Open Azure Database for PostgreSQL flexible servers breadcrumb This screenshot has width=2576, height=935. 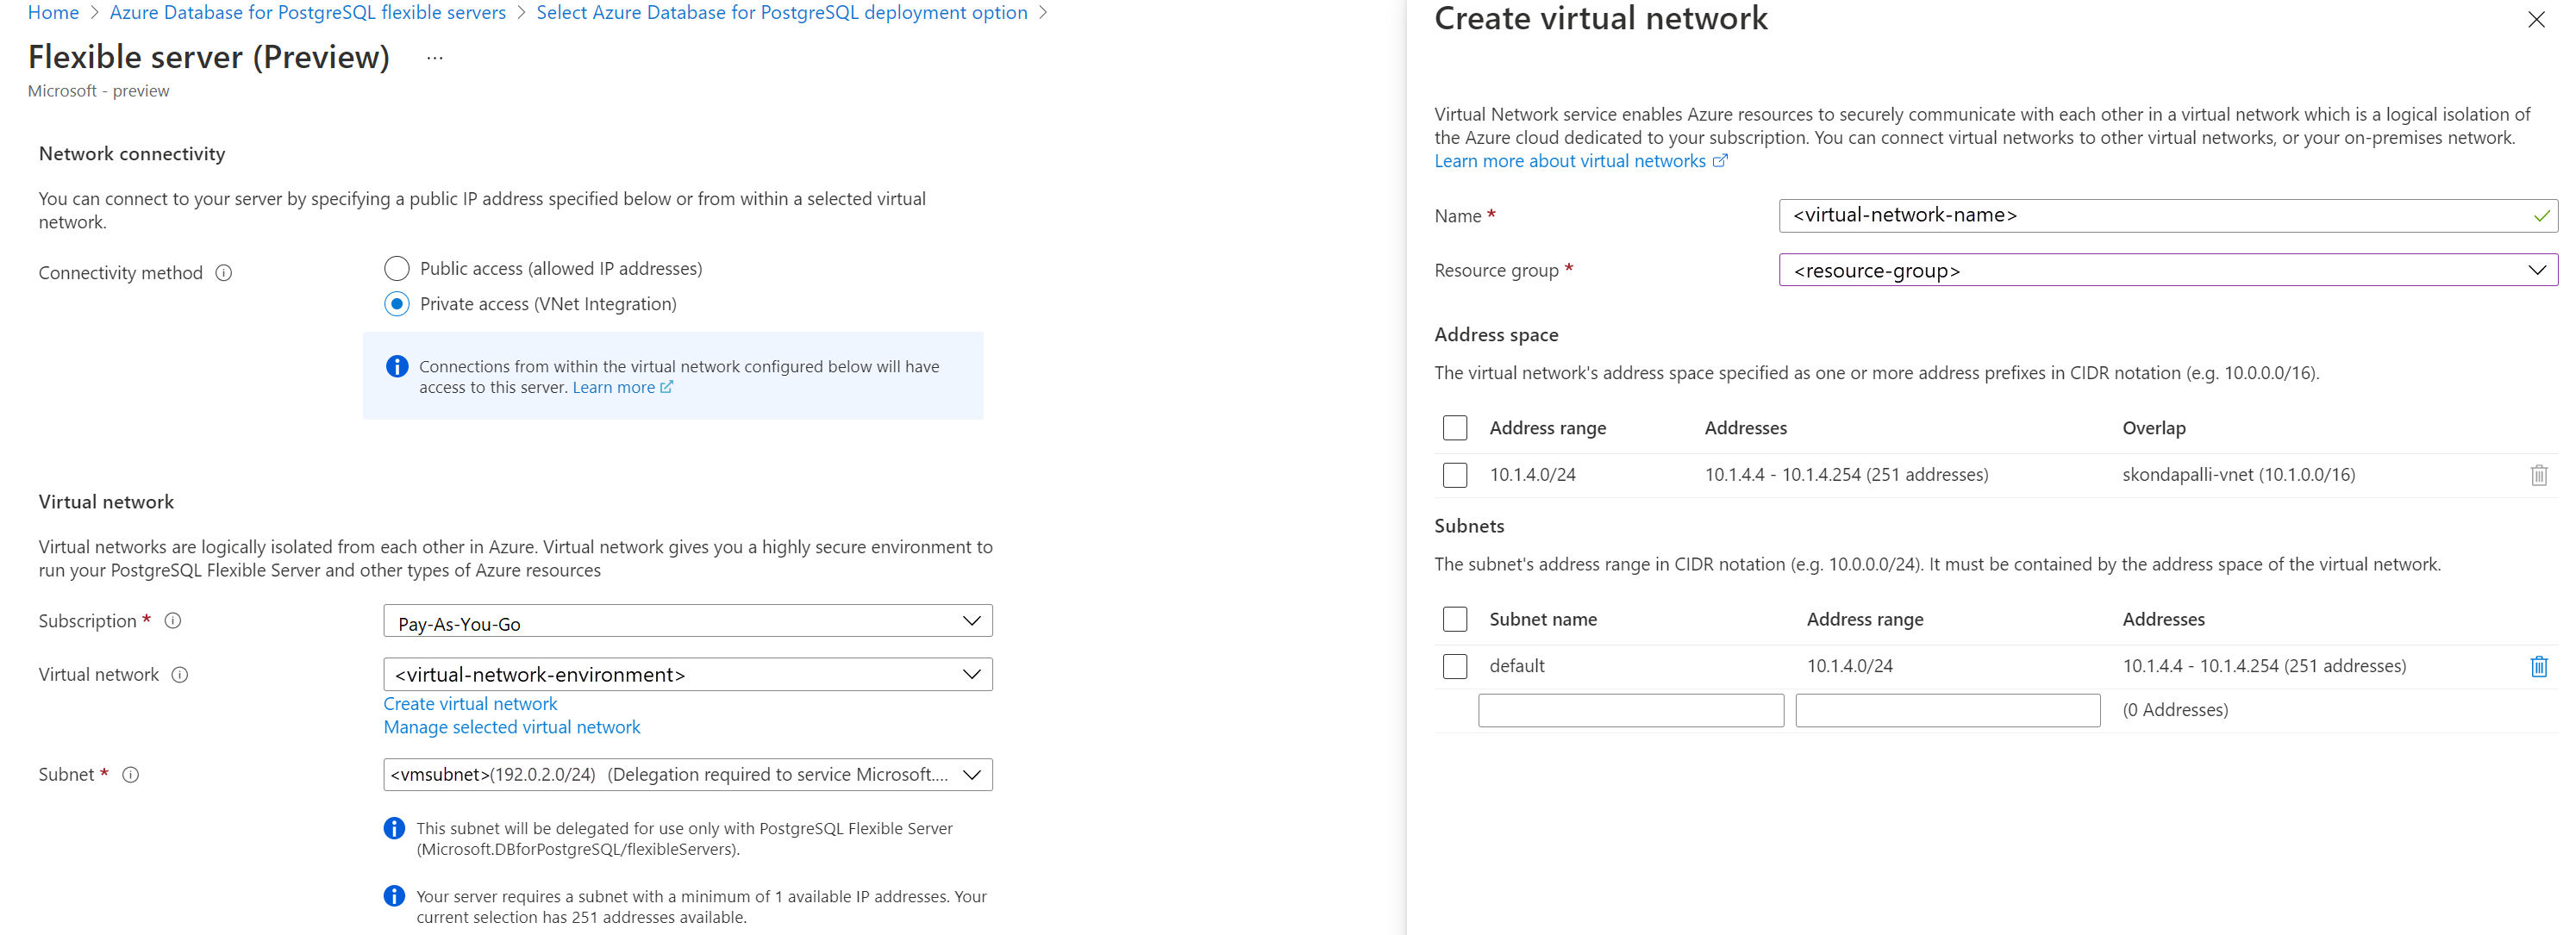point(307,13)
